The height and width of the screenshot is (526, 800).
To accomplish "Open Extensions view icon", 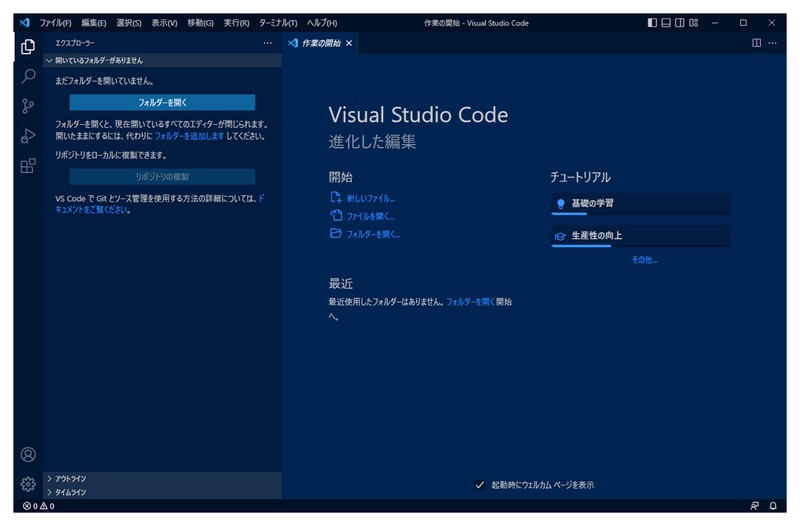I will point(28,165).
